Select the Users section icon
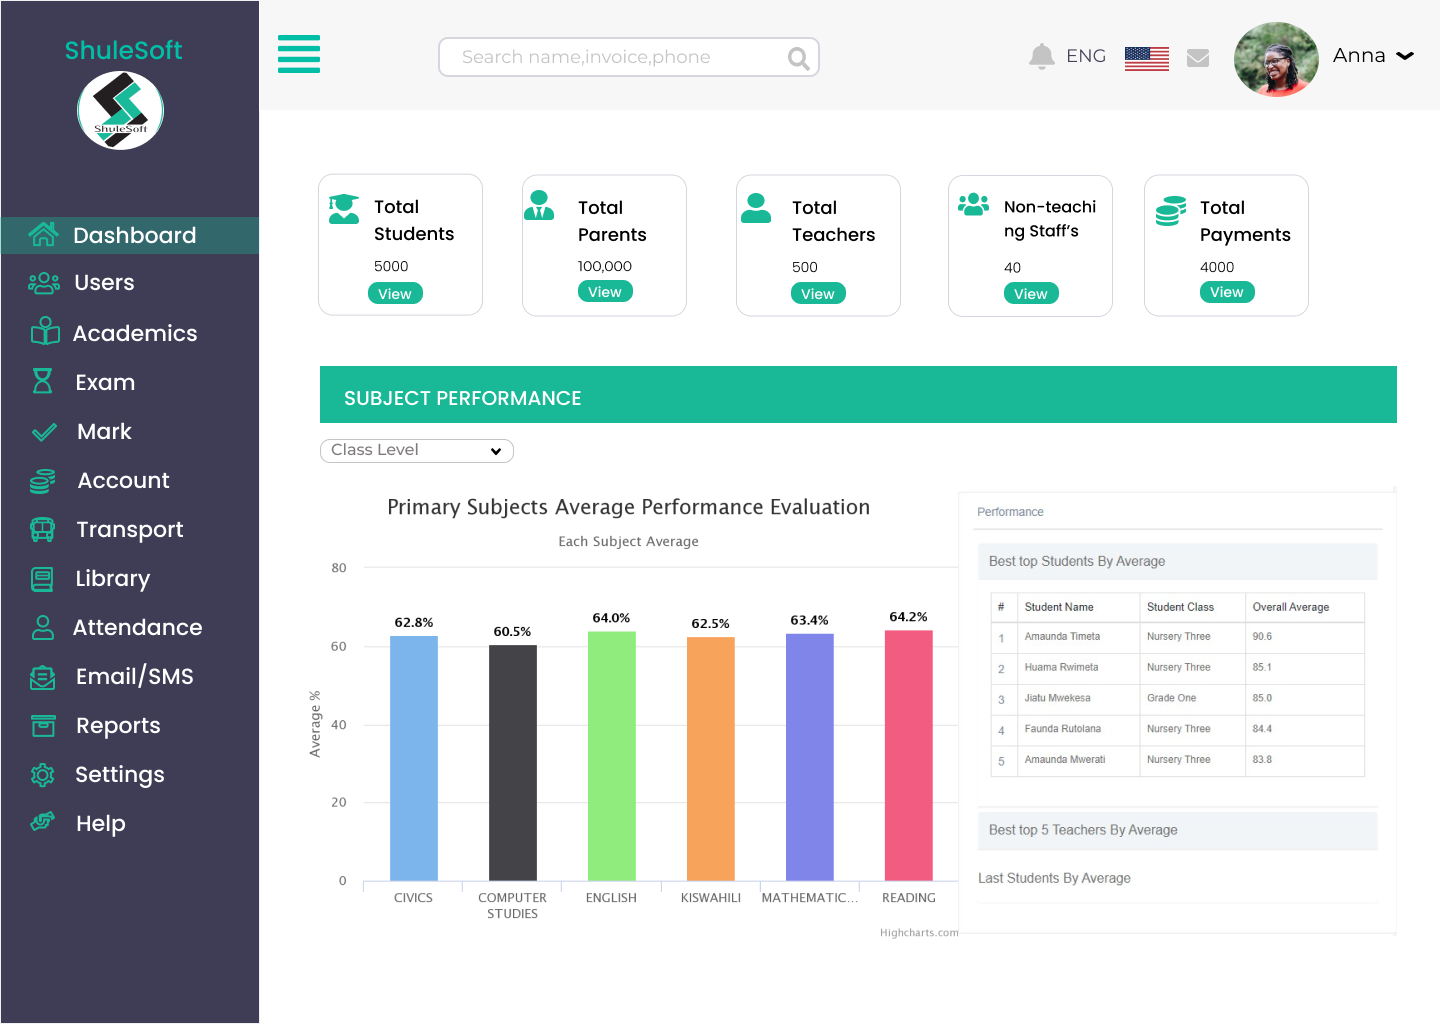This screenshot has height=1024, width=1440. point(44,283)
